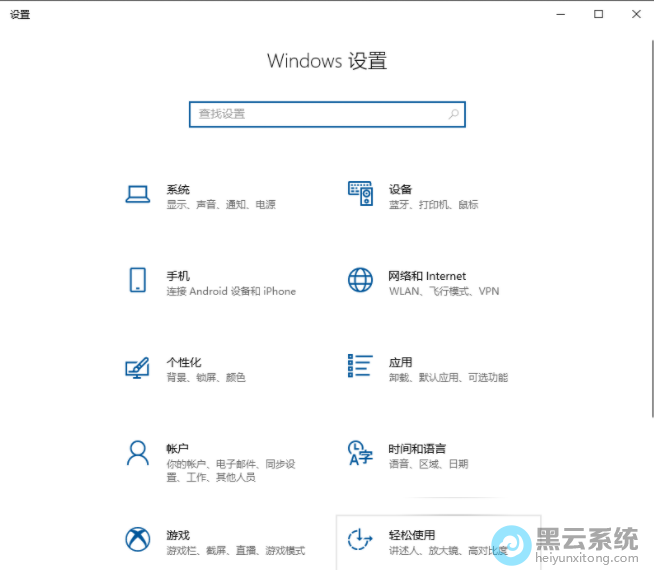Select the Personalization paintbrush icon
654x570 pixels.
[x=138, y=367]
